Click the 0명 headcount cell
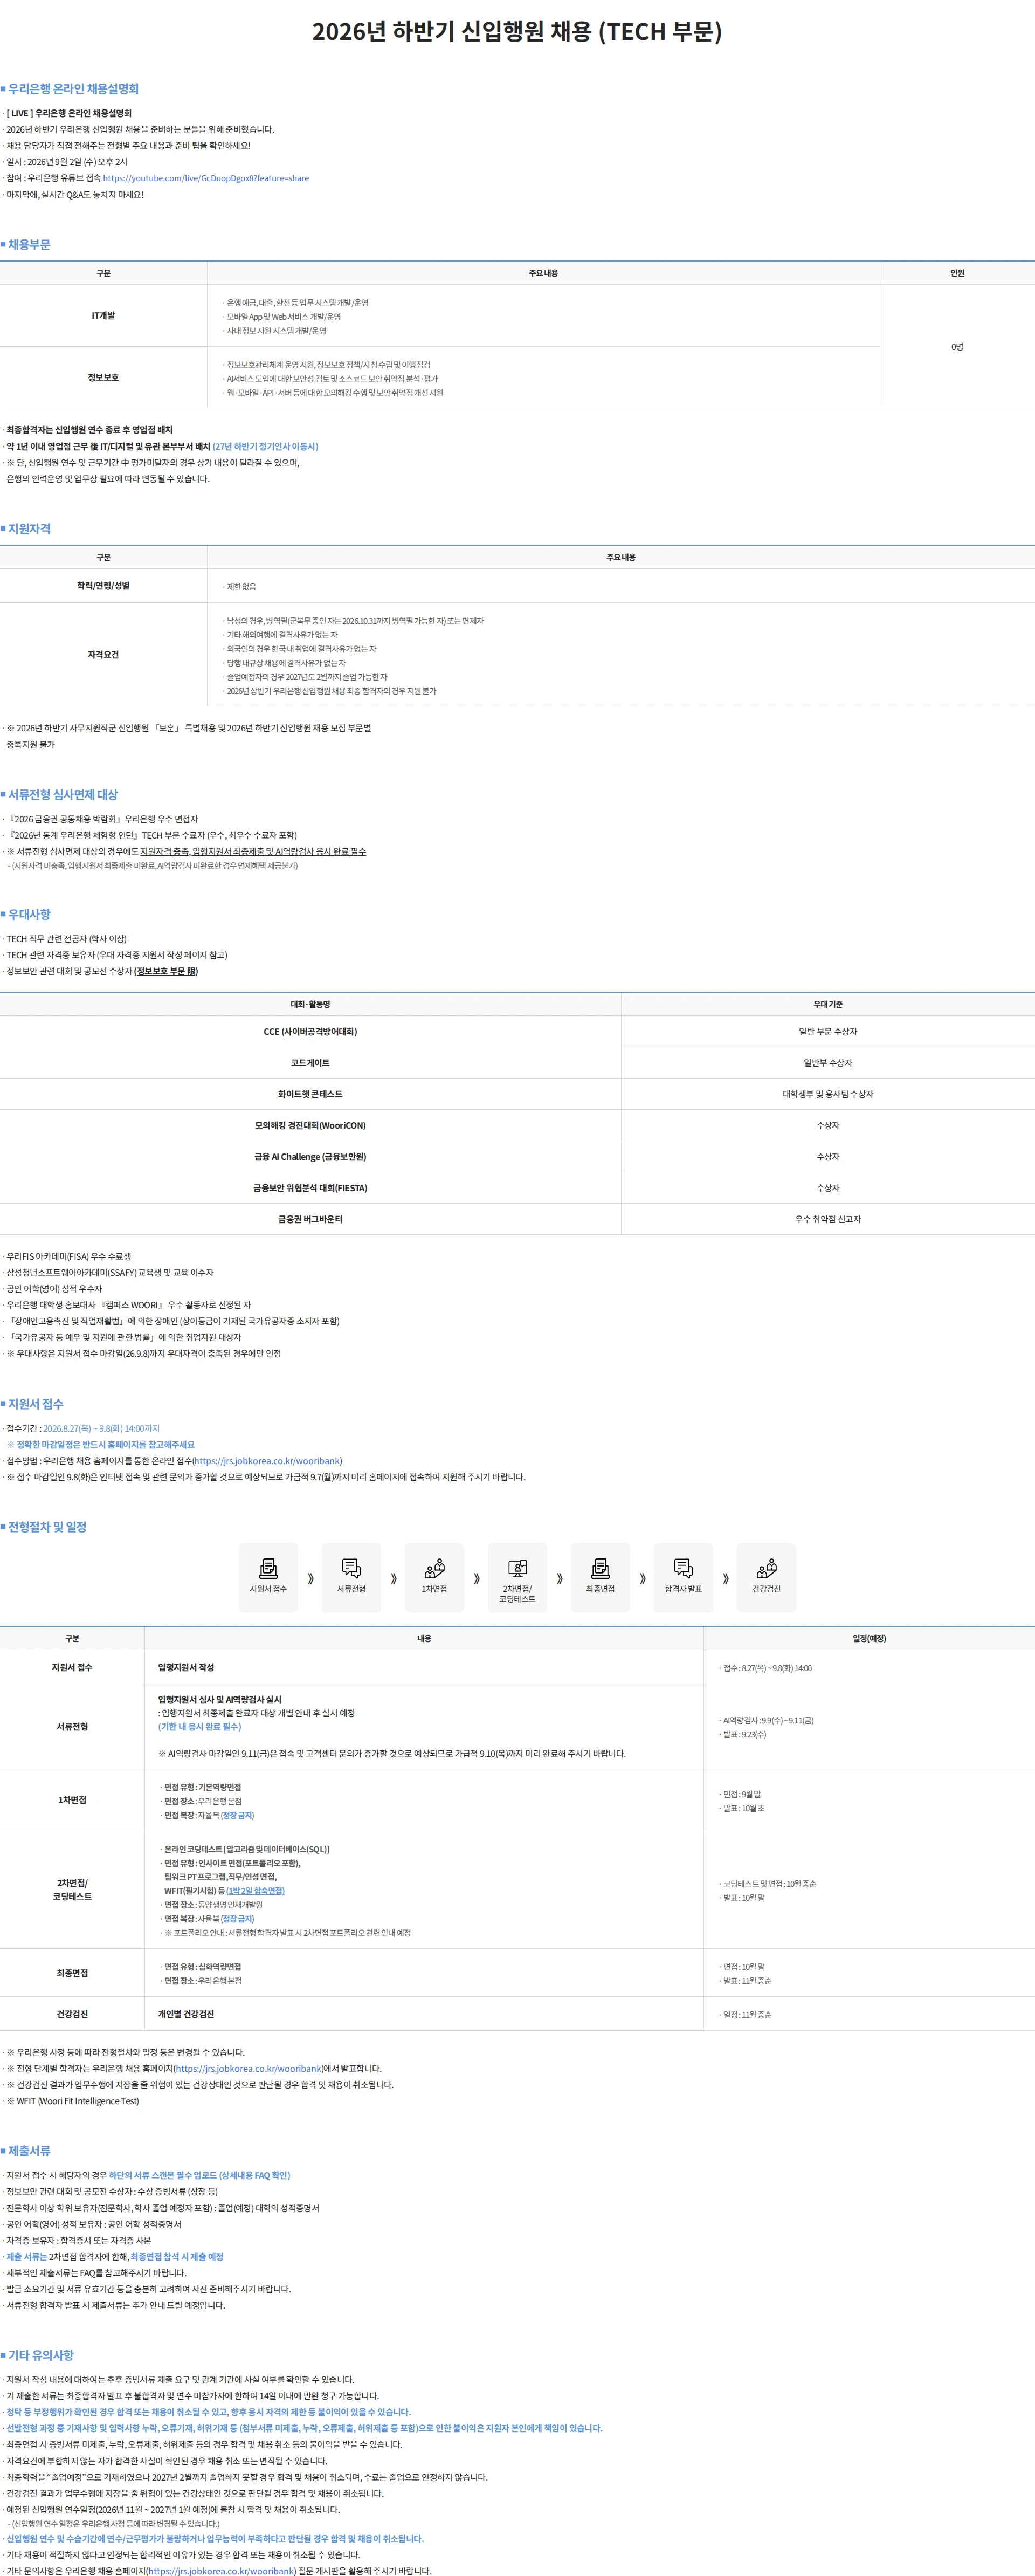The height and width of the screenshot is (2576, 1035). (957, 346)
